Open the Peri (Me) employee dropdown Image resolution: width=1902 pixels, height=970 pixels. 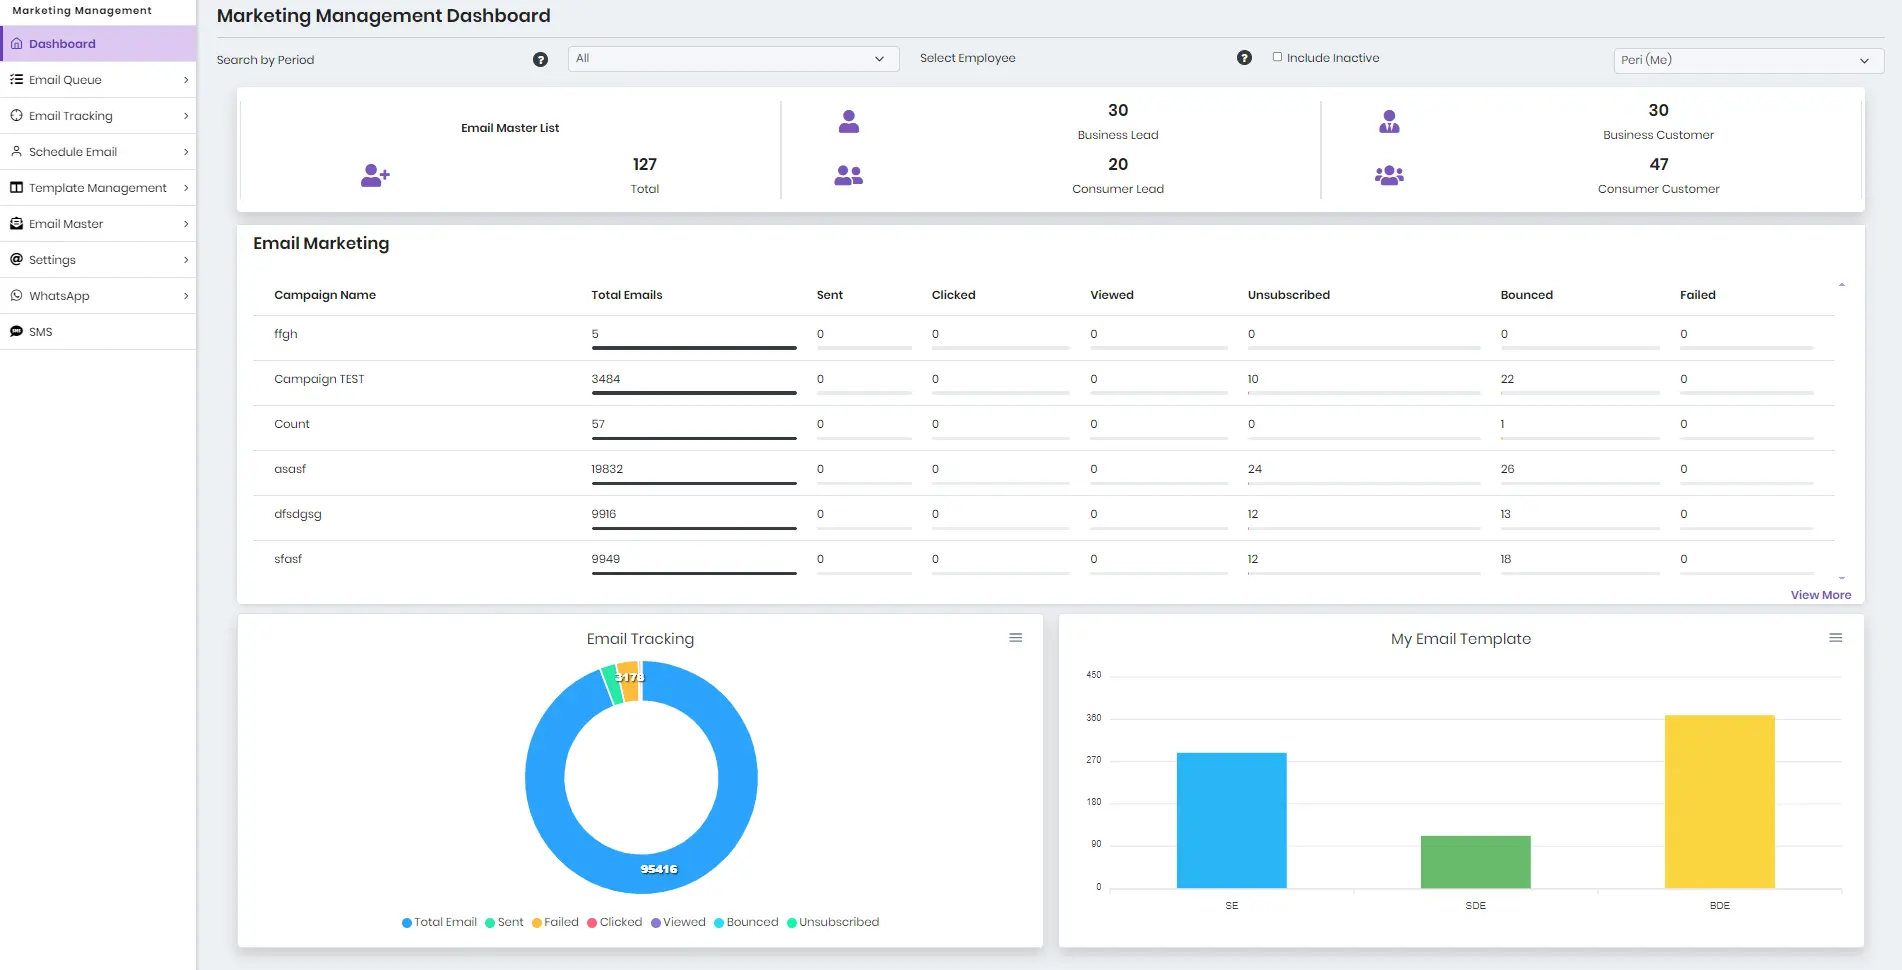[x=1746, y=60]
